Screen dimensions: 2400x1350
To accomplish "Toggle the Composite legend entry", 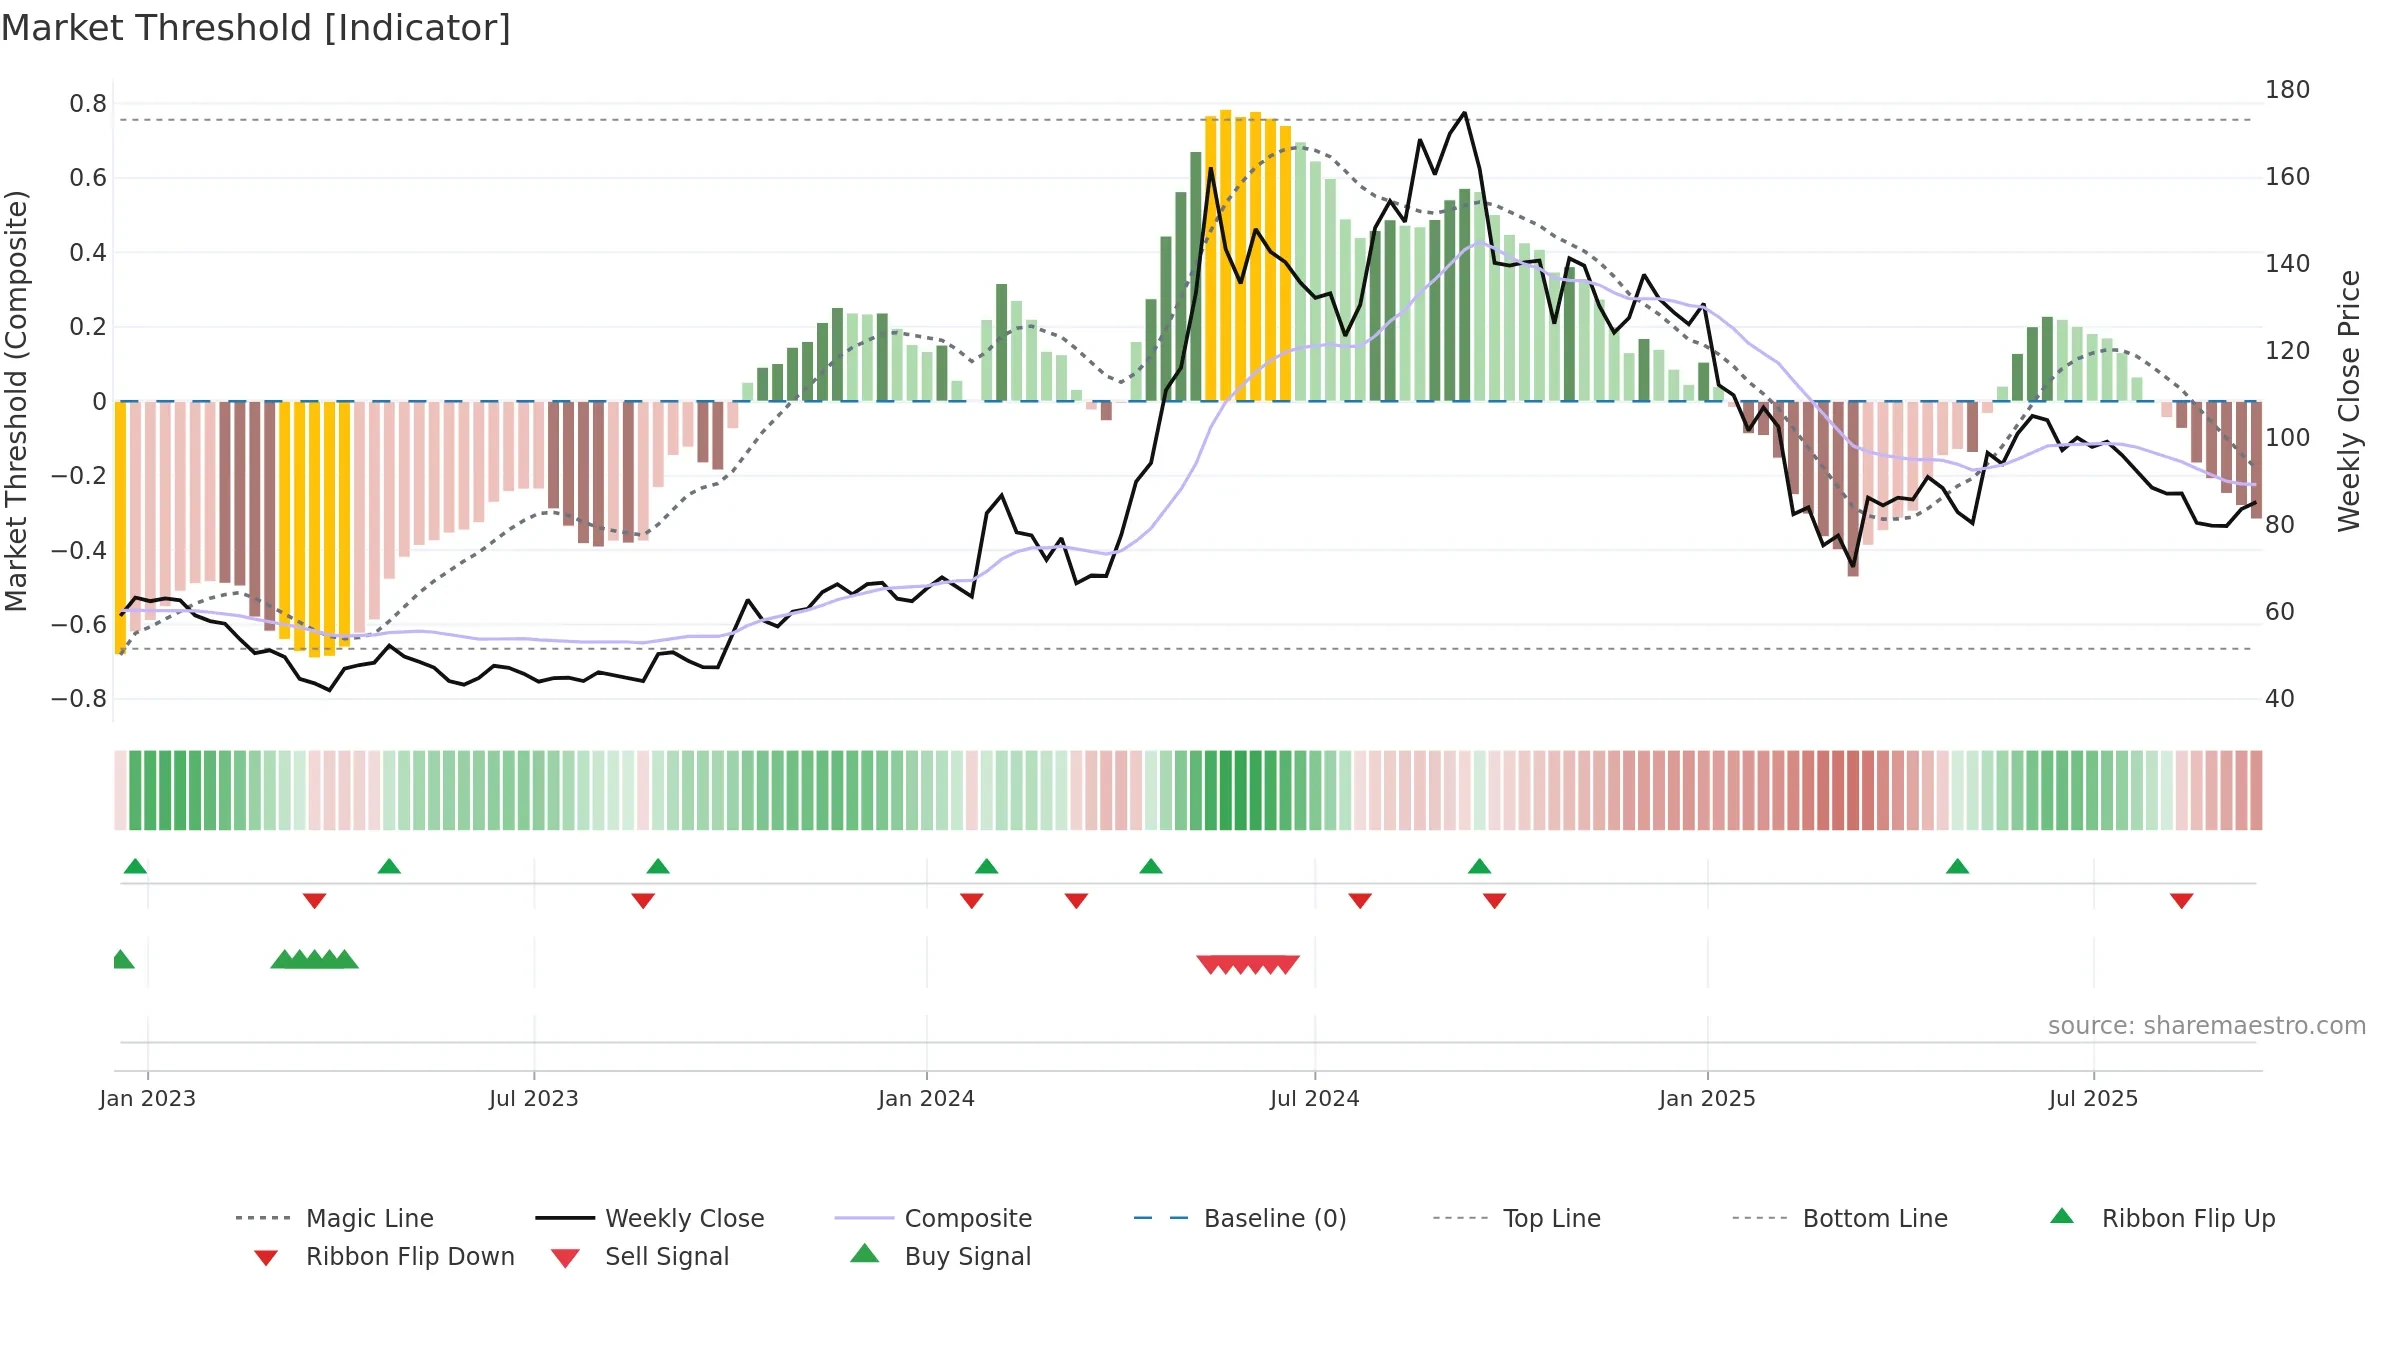I will [x=933, y=1218].
